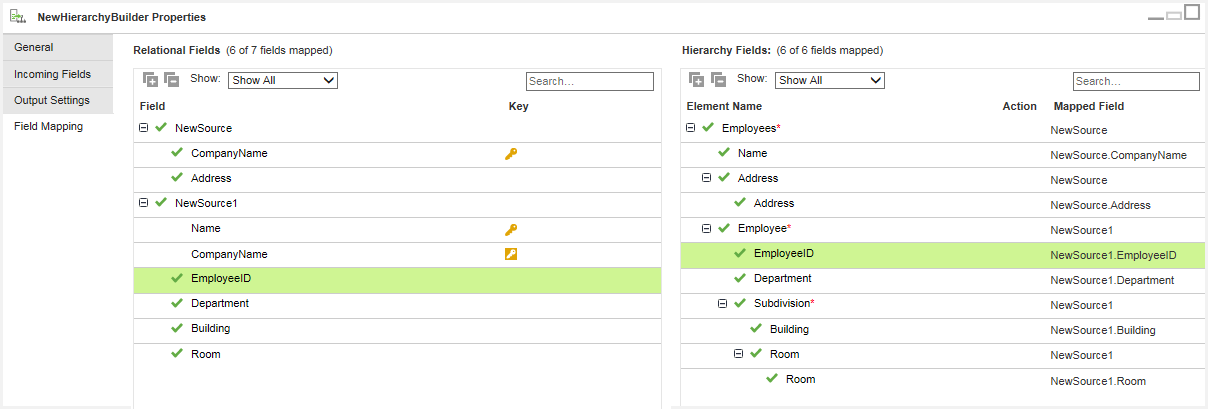Click the key icon beside NewSource CompanyName
The height and width of the screenshot is (409, 1208).
(x=511, y=154)
